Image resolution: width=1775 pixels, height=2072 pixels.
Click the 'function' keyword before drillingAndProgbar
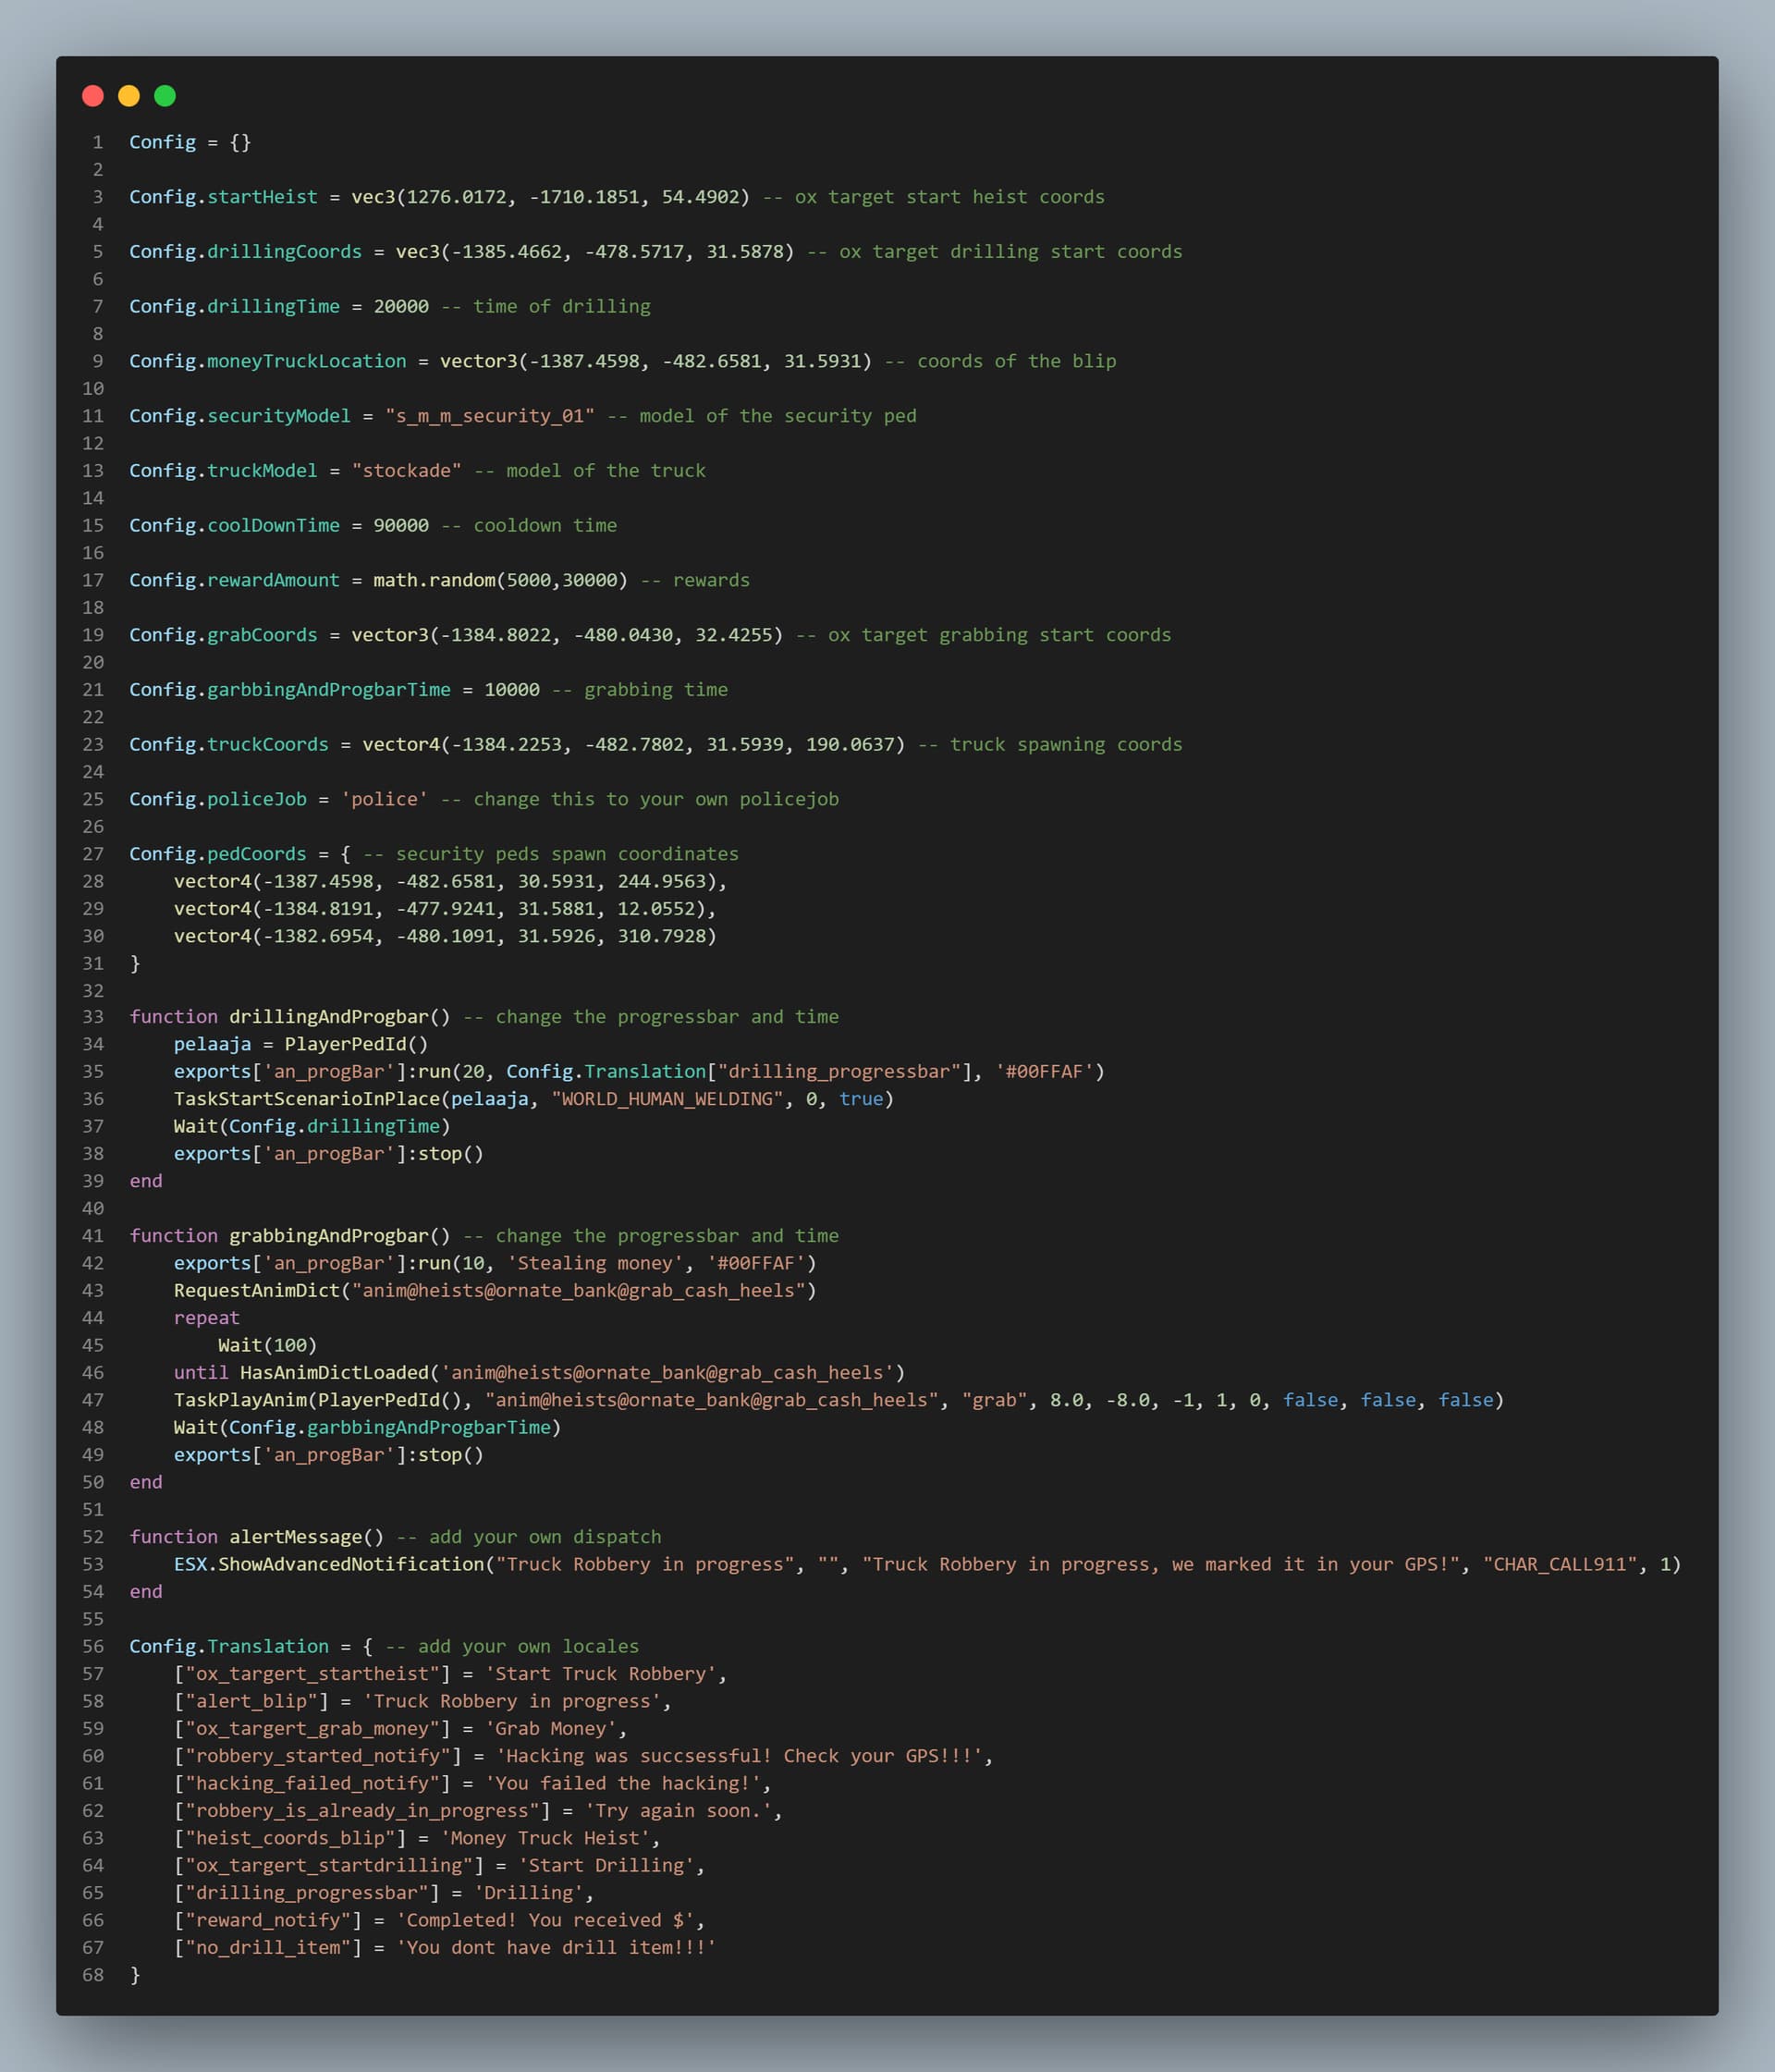173,1017
